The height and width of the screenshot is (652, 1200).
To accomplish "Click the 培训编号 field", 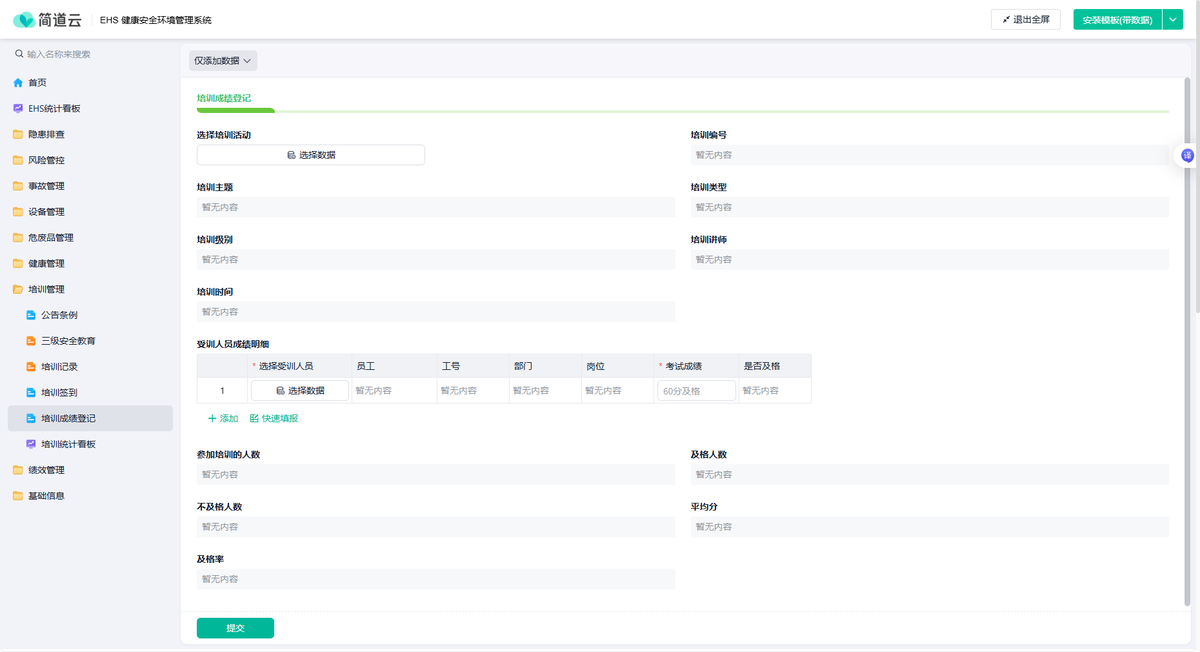I will (930, 155).
